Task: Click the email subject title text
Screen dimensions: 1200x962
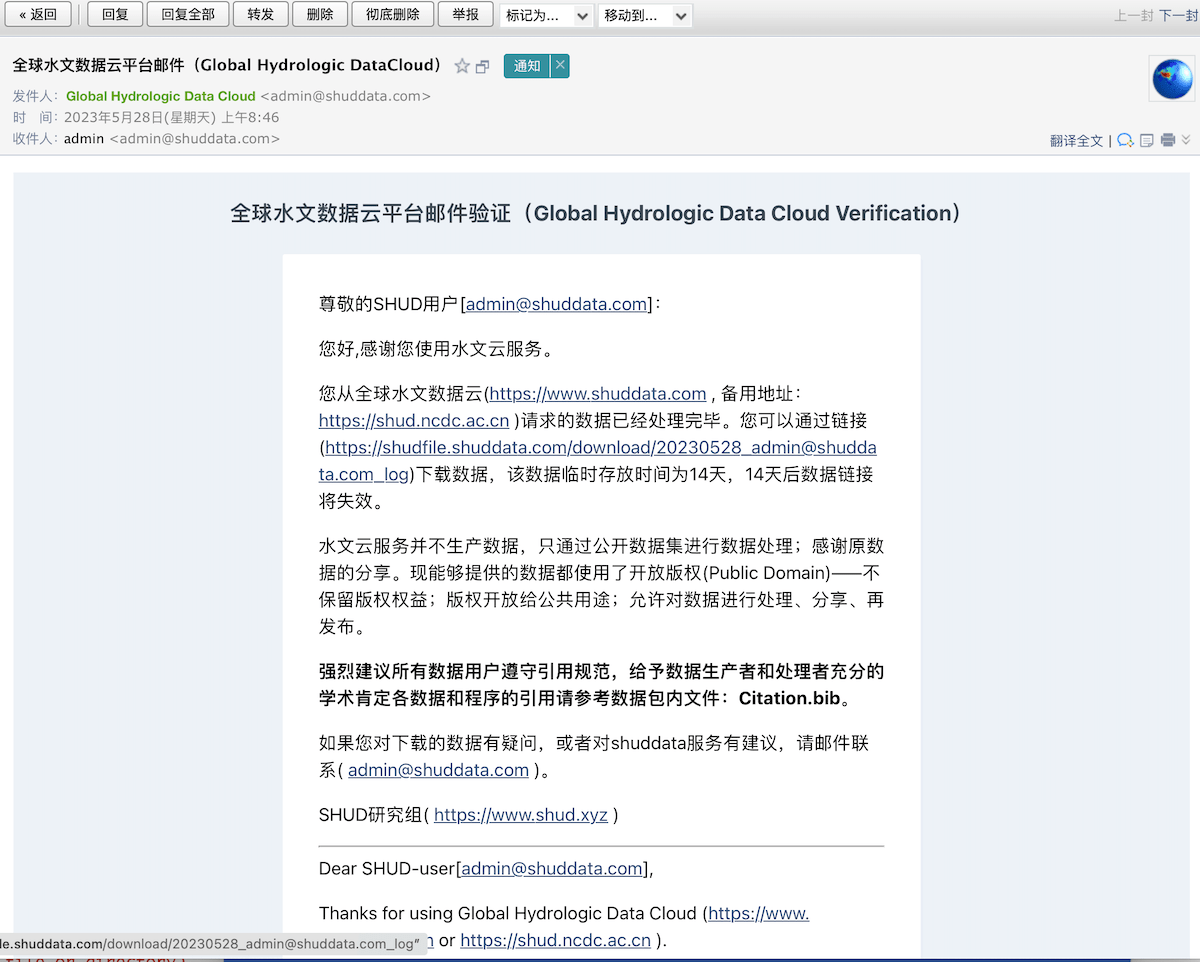Action: tap(227, 66)
